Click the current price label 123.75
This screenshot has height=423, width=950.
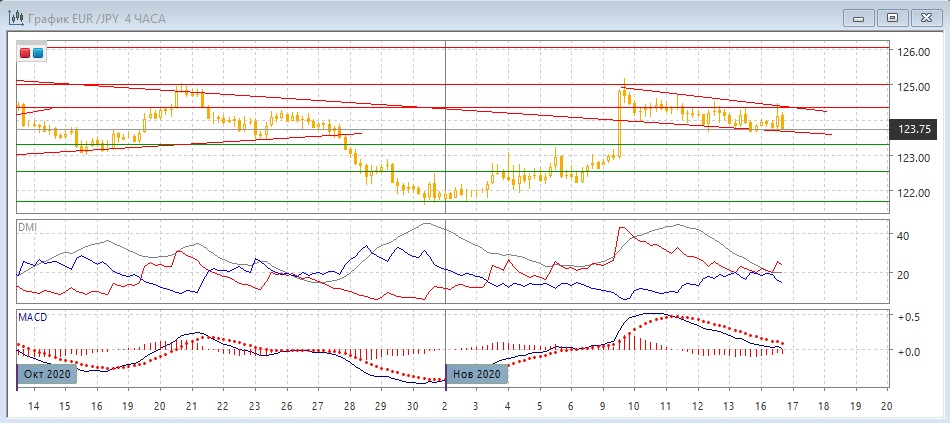(914, 129)
